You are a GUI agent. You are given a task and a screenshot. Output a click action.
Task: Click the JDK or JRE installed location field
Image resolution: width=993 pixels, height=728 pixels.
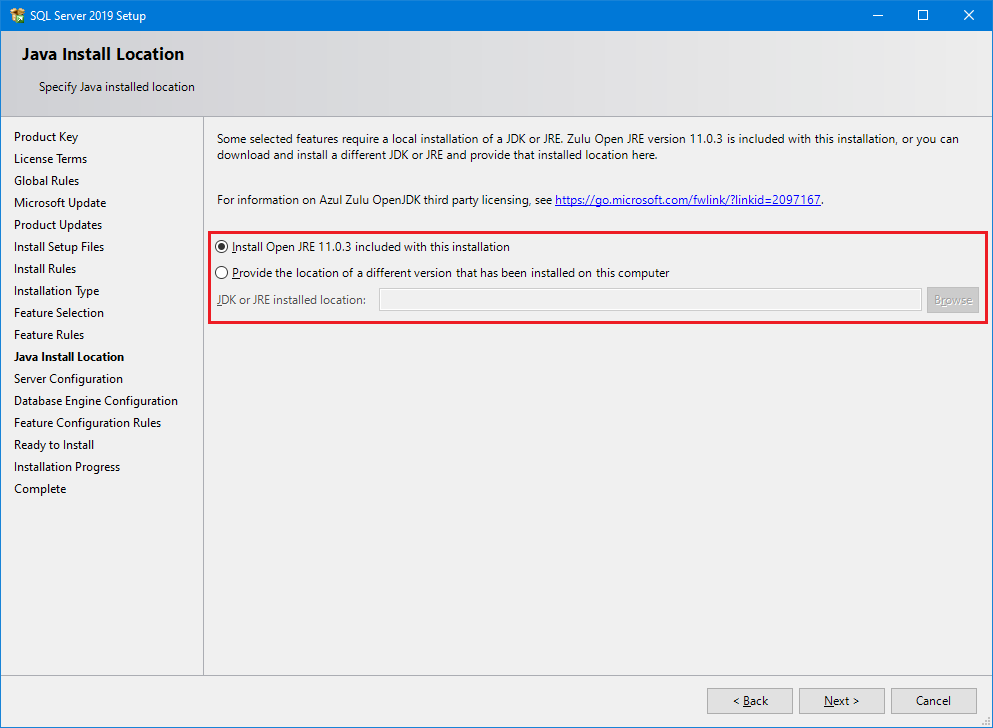coord(650,300)
